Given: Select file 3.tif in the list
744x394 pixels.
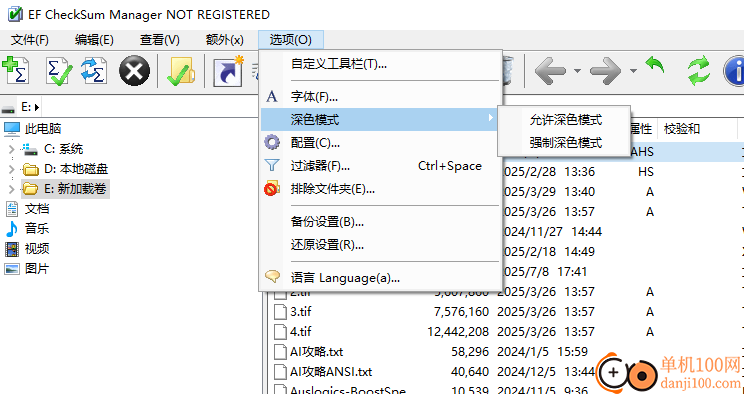Looking at the screenshot, I should point(301,312).
